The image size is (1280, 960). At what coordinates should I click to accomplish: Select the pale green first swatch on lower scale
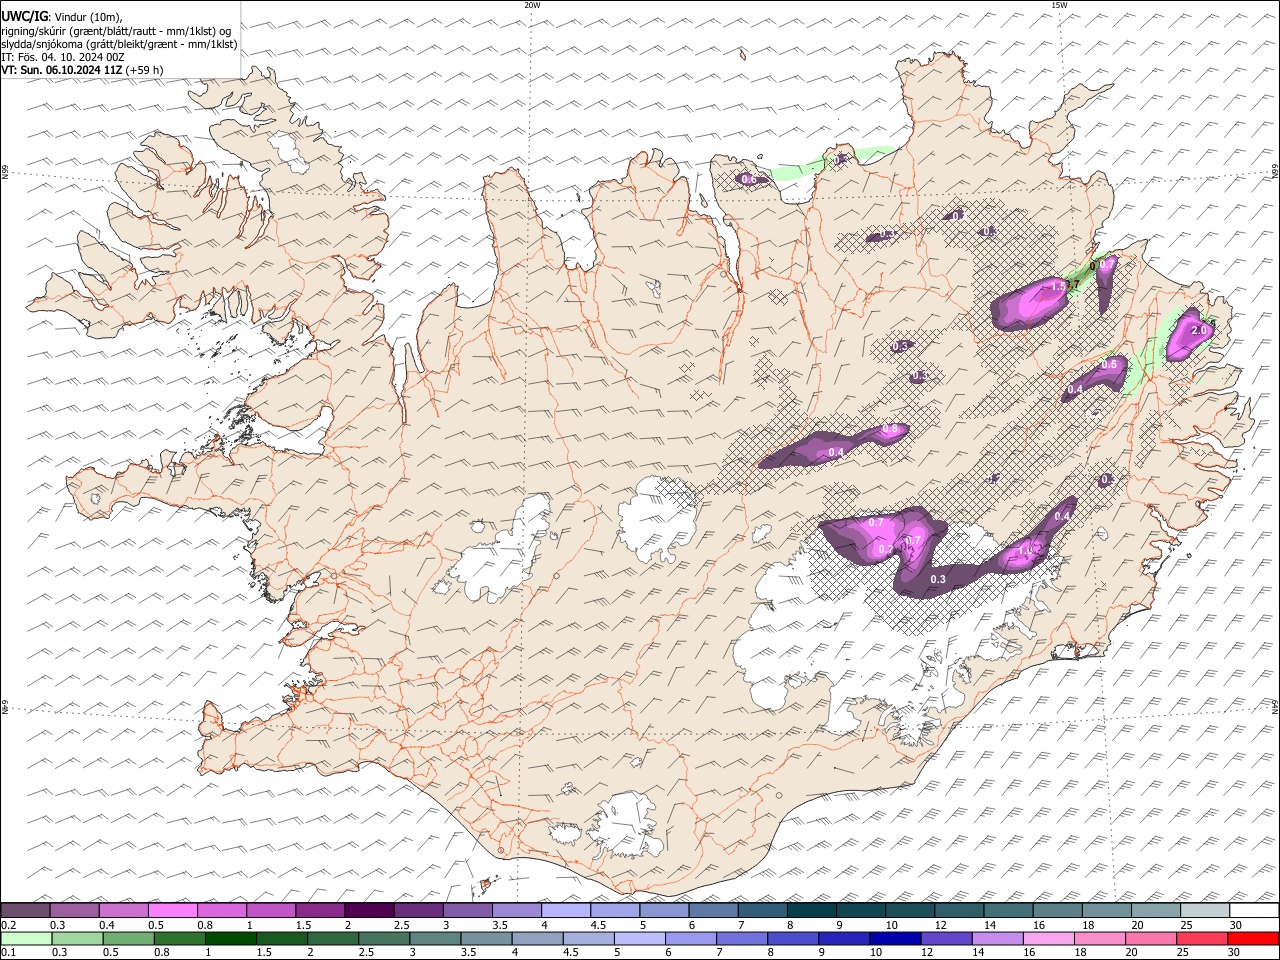[26, 938]
